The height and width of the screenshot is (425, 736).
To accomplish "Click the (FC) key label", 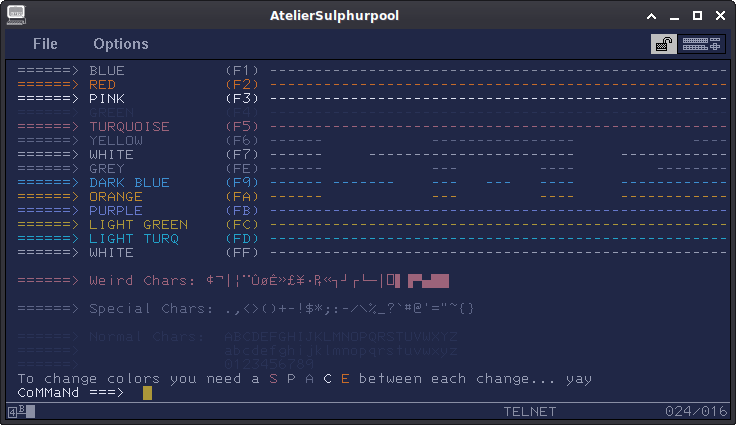I will pyautogui.click(x=242, y=224).
